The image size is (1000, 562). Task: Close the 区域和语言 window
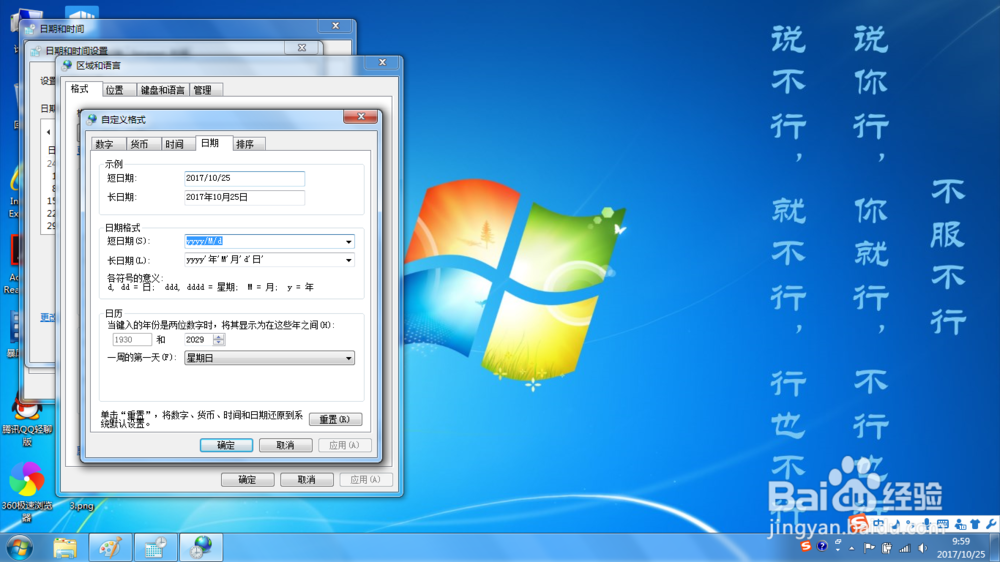click(x=383, y=63)
